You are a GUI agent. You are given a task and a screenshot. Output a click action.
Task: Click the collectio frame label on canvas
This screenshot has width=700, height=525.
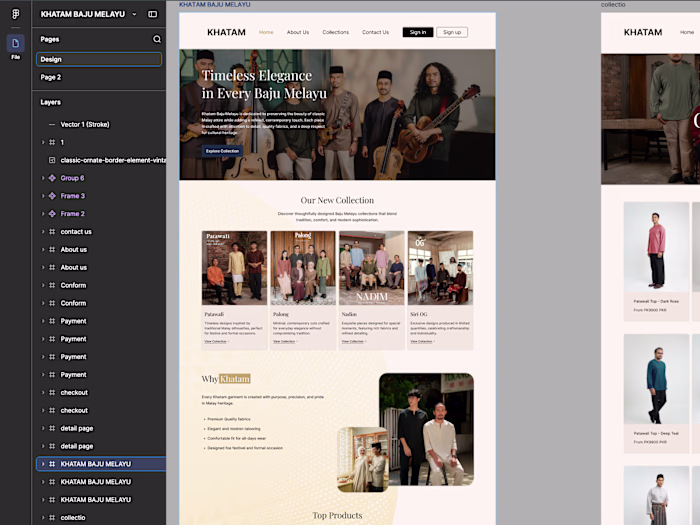point(613,4)
